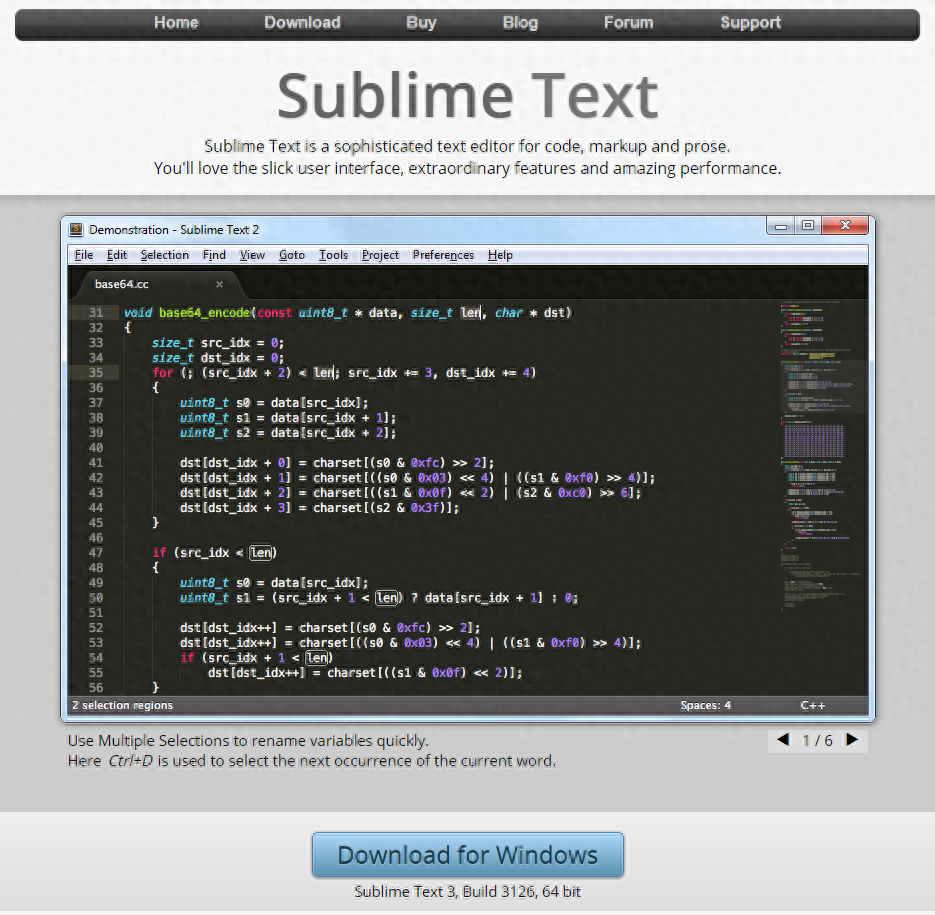Click the boxed 'len' on line 54

click(317, 658)
